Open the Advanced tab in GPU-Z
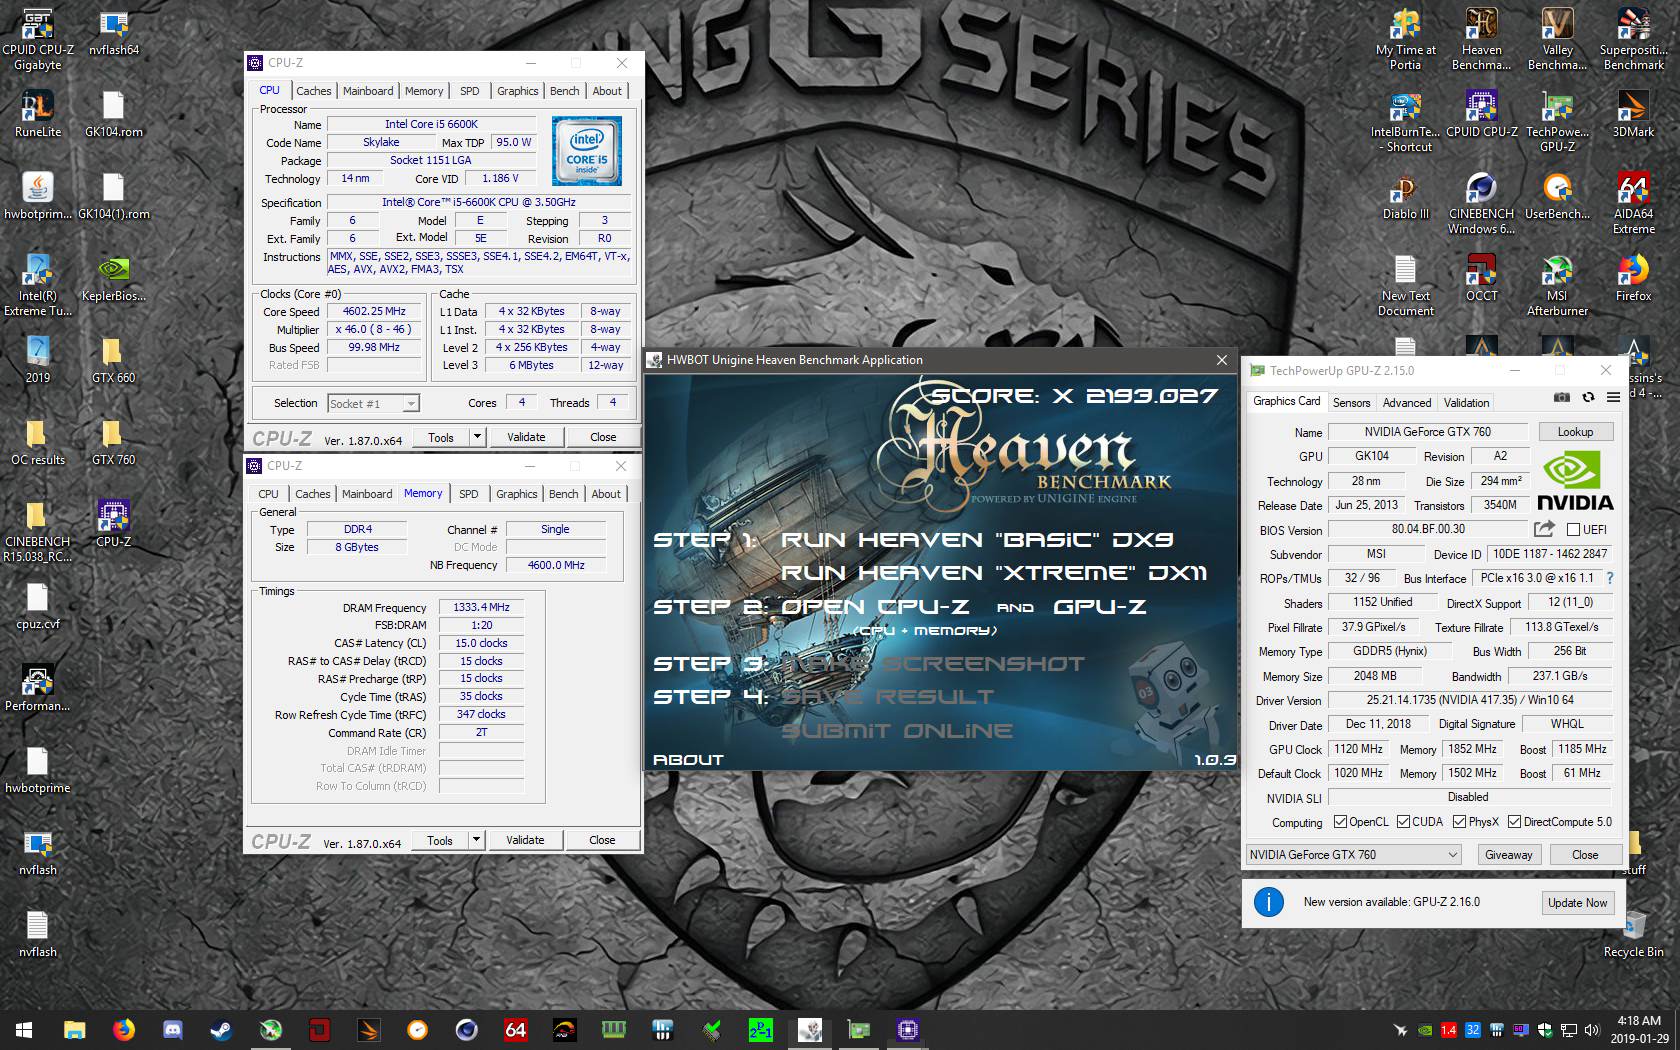The height and width of the screenshot is (1050, 1680). pos(1407,403)
